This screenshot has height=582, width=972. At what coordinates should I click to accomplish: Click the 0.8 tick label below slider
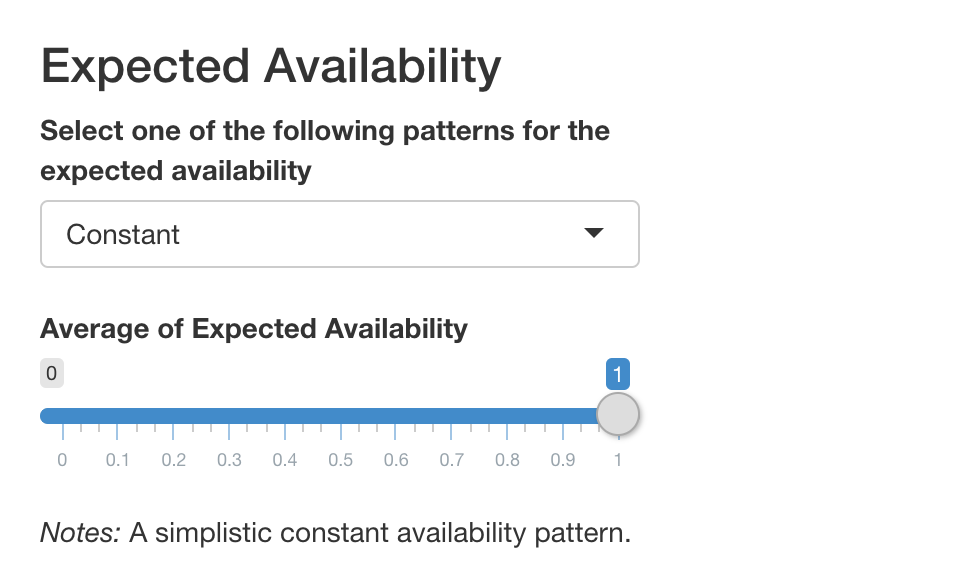coord(507,461)
